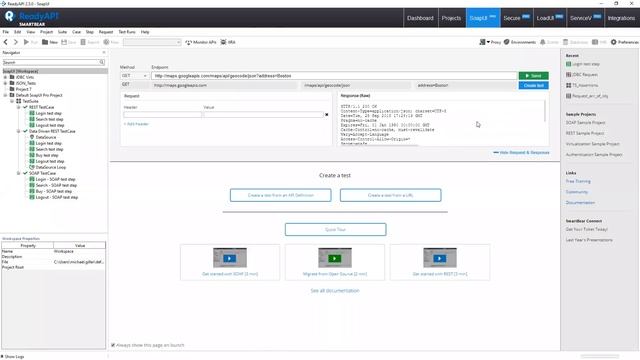Screen dimensions: 640x360
Task: Click the back navigation arrow in toolbar
Action: pos(6,42)
